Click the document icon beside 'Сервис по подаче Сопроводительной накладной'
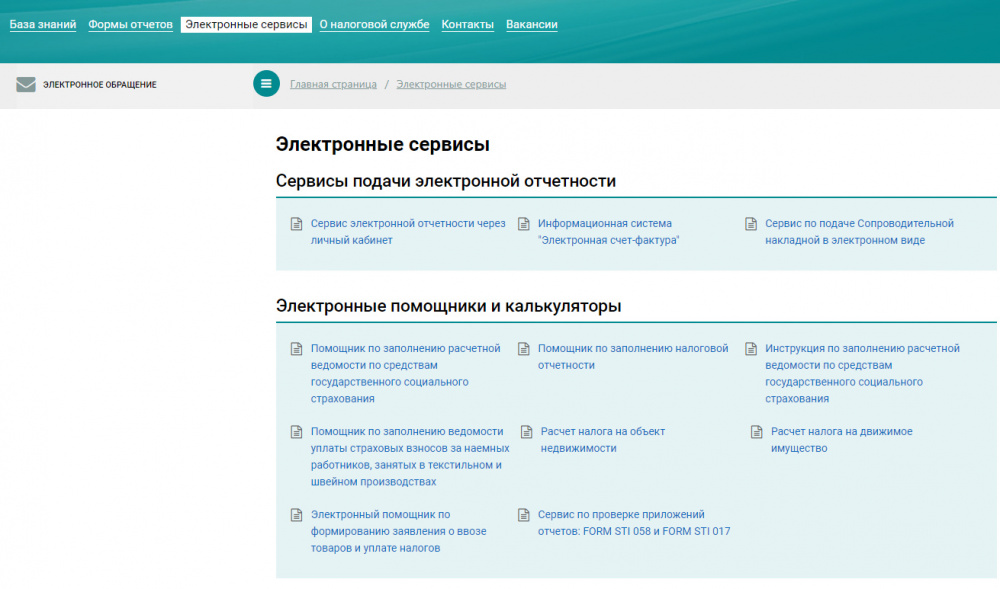The image size is (1000, 589). tap(750, 222)
